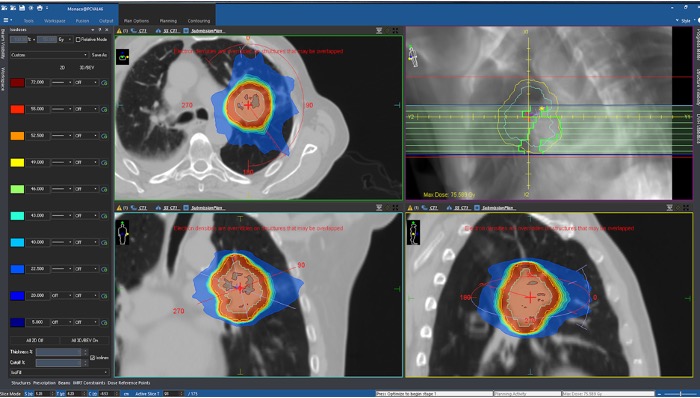
Task: Click the warning triangle icon above axial view
Action: pos(119,31)
